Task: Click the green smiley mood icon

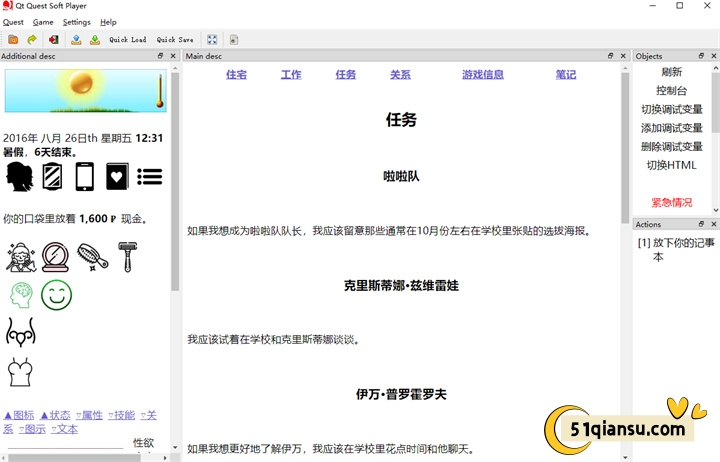Action: (x=56, y=295)
